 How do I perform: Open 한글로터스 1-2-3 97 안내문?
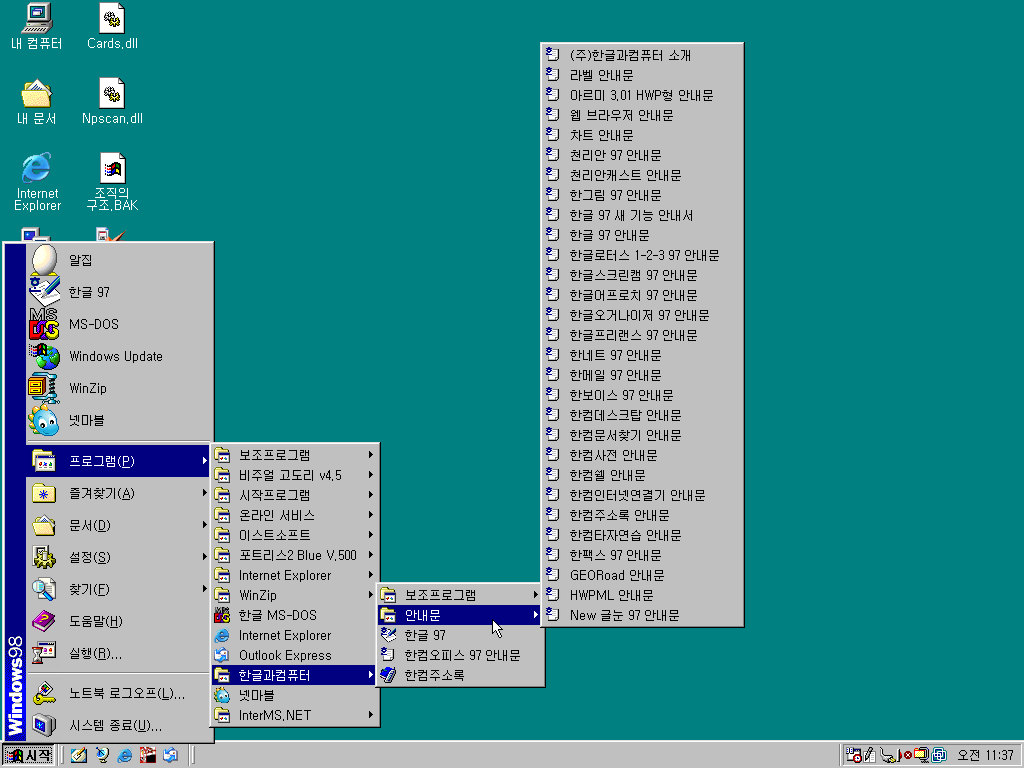[x=643, y=255]
